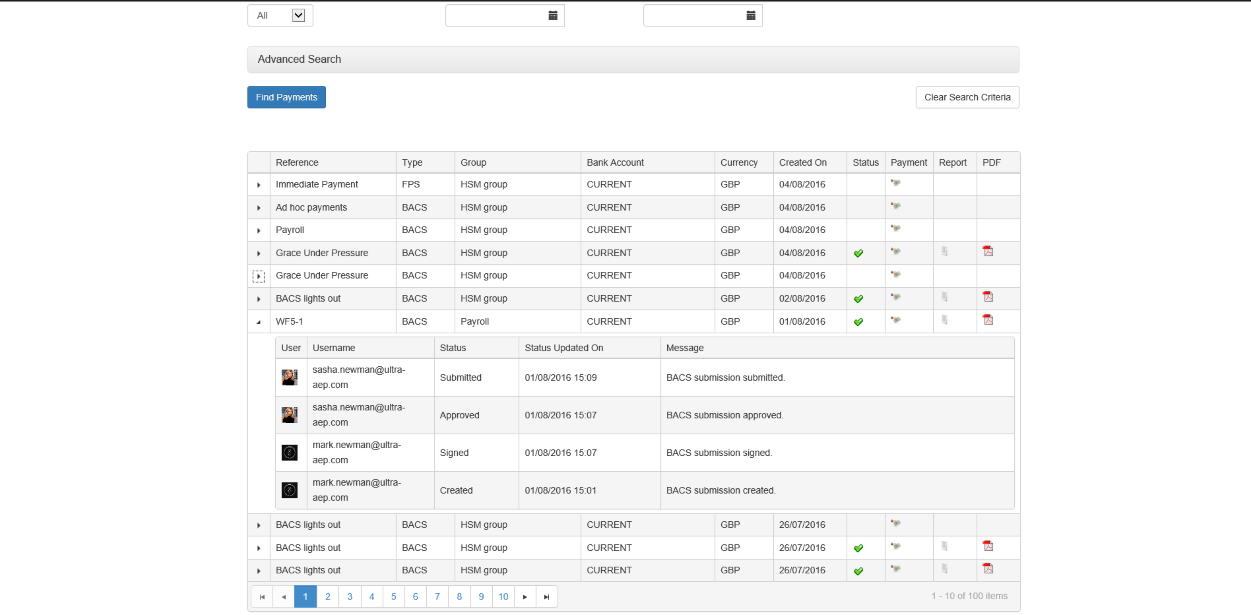Screen dimensions: 1251x615
Task: Open the calendar picker in the rightmost date field
Action: 750,16
